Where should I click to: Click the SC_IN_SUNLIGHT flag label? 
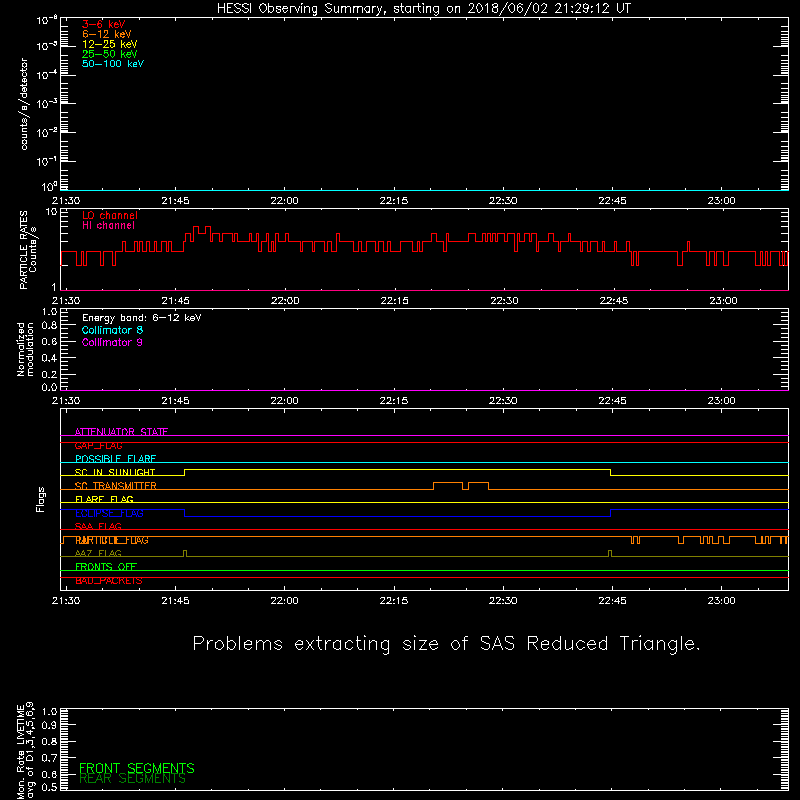tap(115, 472)
